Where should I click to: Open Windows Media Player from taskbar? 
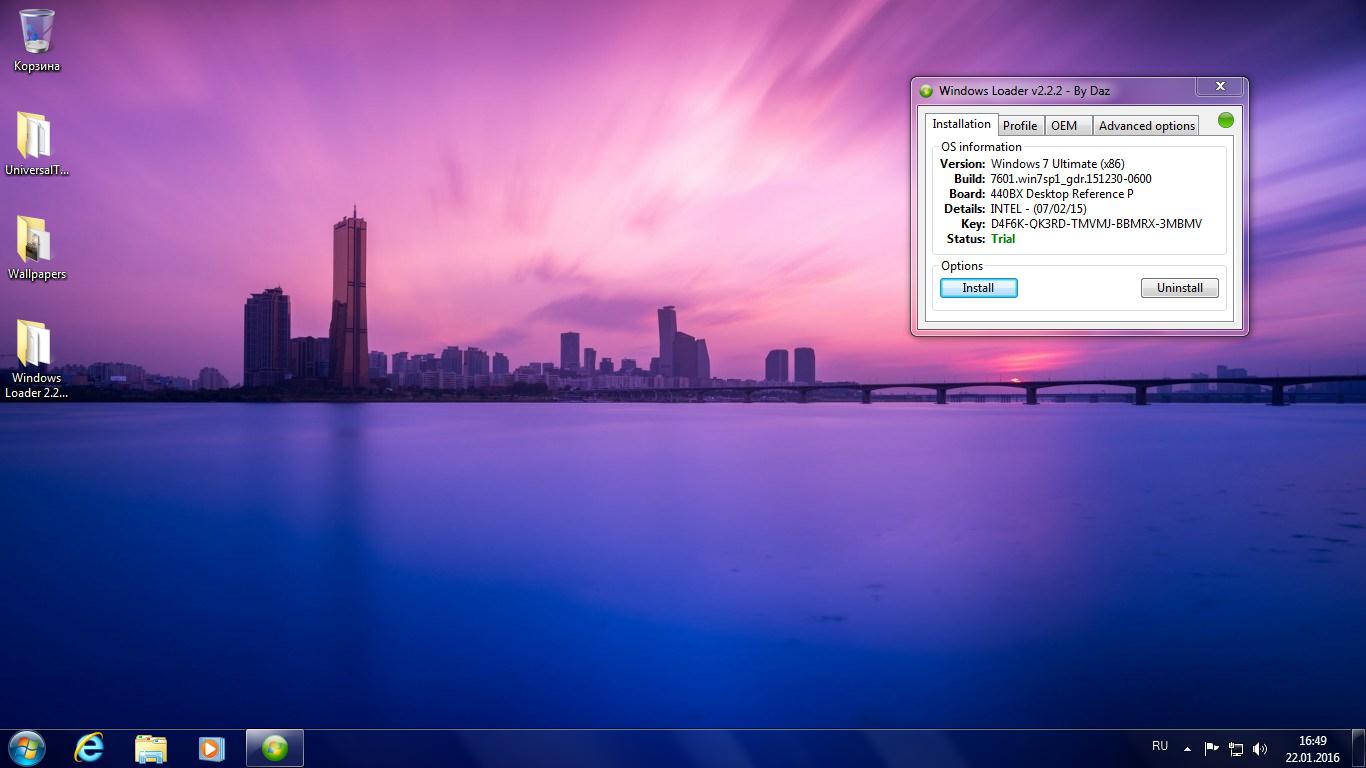(212, 748)
